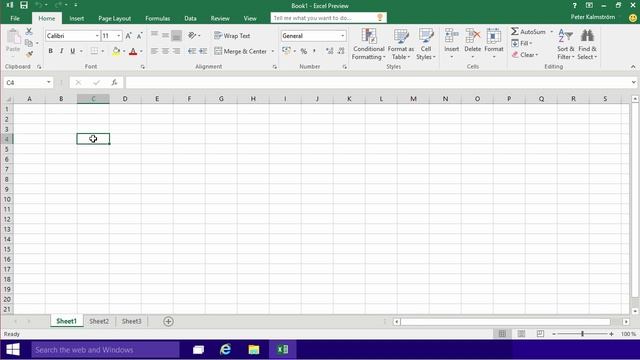
Task: Switch to the Insert ribbon tab
Action: pos(76,18)
